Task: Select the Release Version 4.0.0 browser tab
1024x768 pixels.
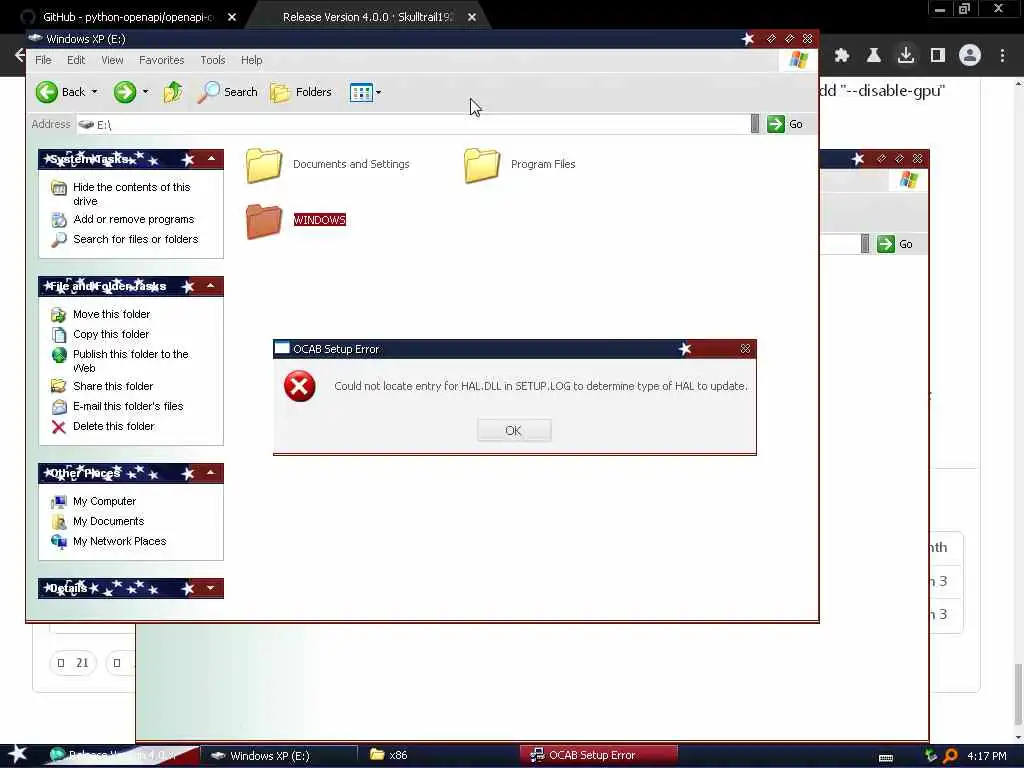Action: point(368,17)
